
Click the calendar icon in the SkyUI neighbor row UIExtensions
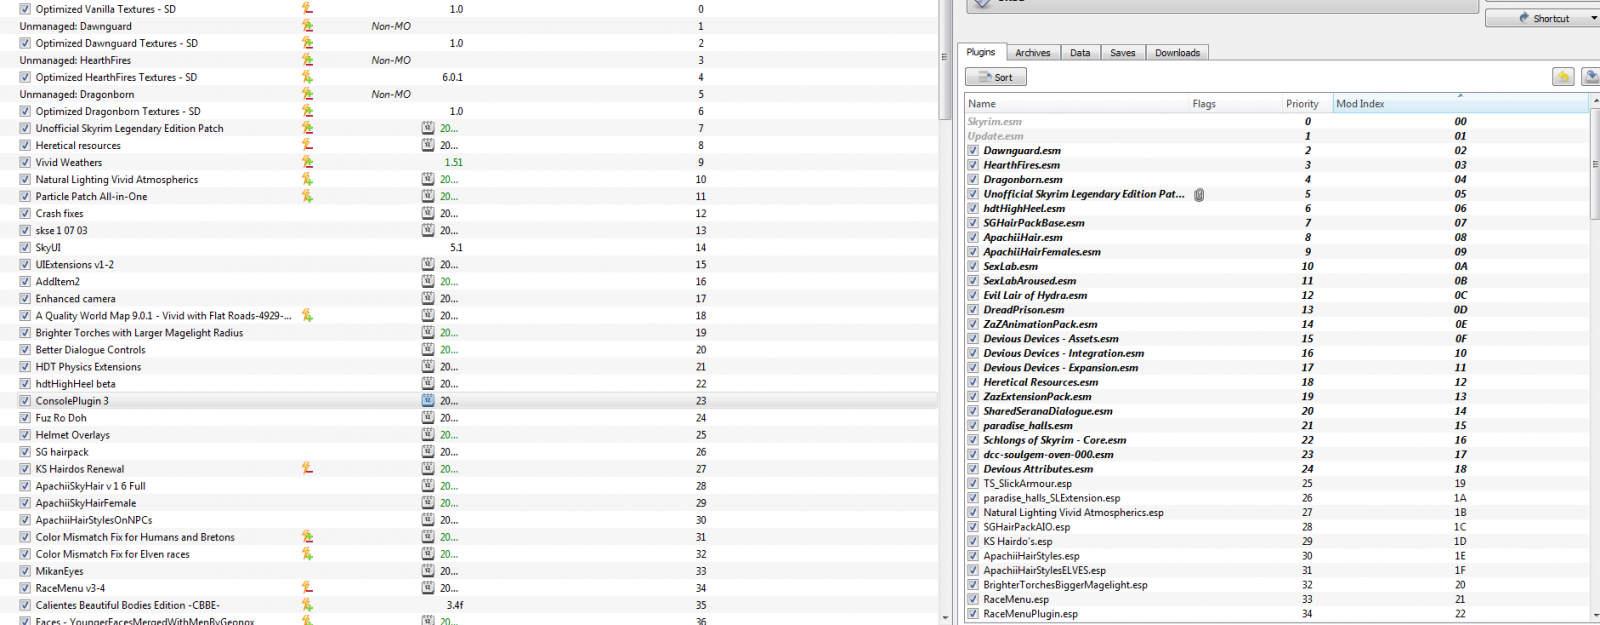pos(428,264)
